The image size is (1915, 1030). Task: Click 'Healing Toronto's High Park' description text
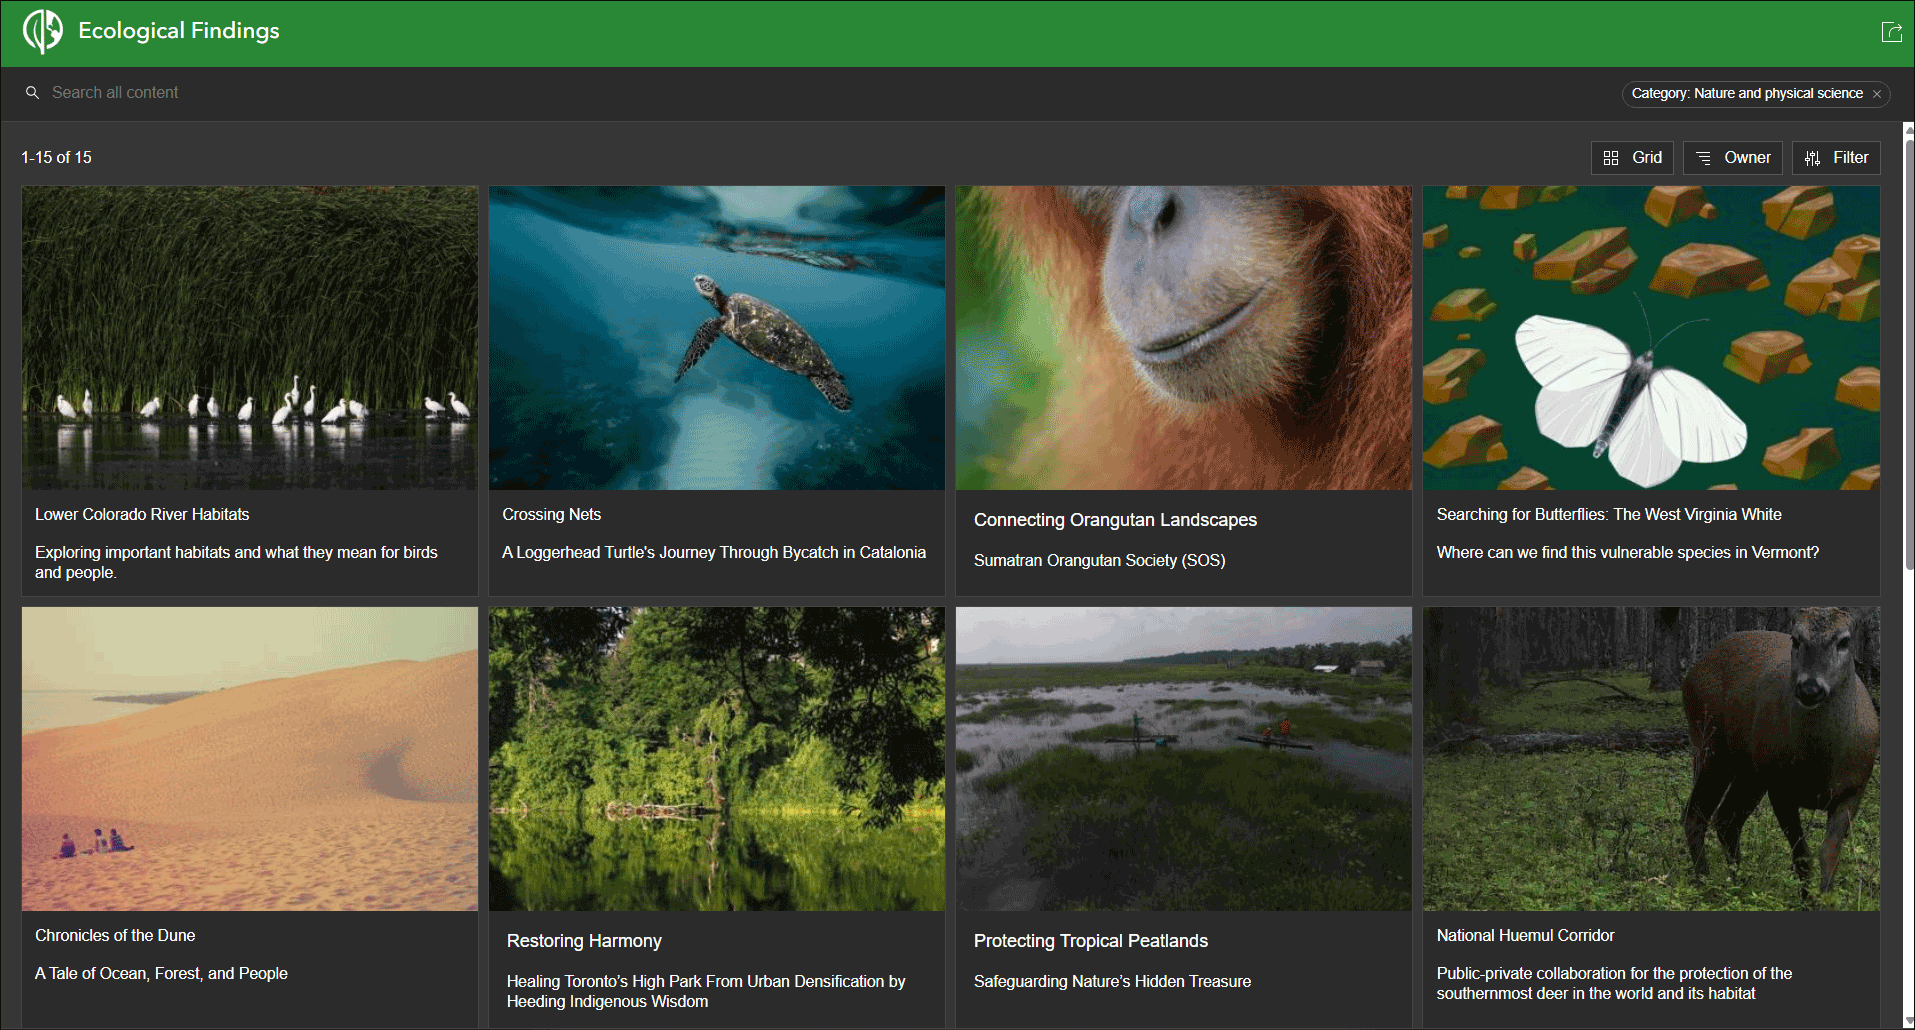[x=706, y=991]
